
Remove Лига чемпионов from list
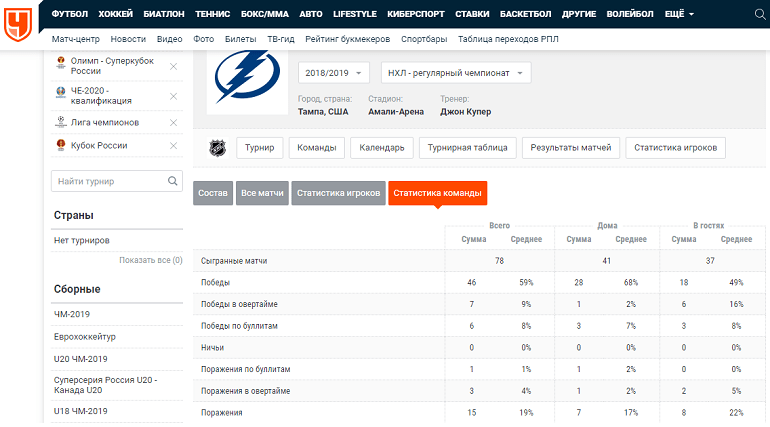pyautogui.click(x=173, y=123)
